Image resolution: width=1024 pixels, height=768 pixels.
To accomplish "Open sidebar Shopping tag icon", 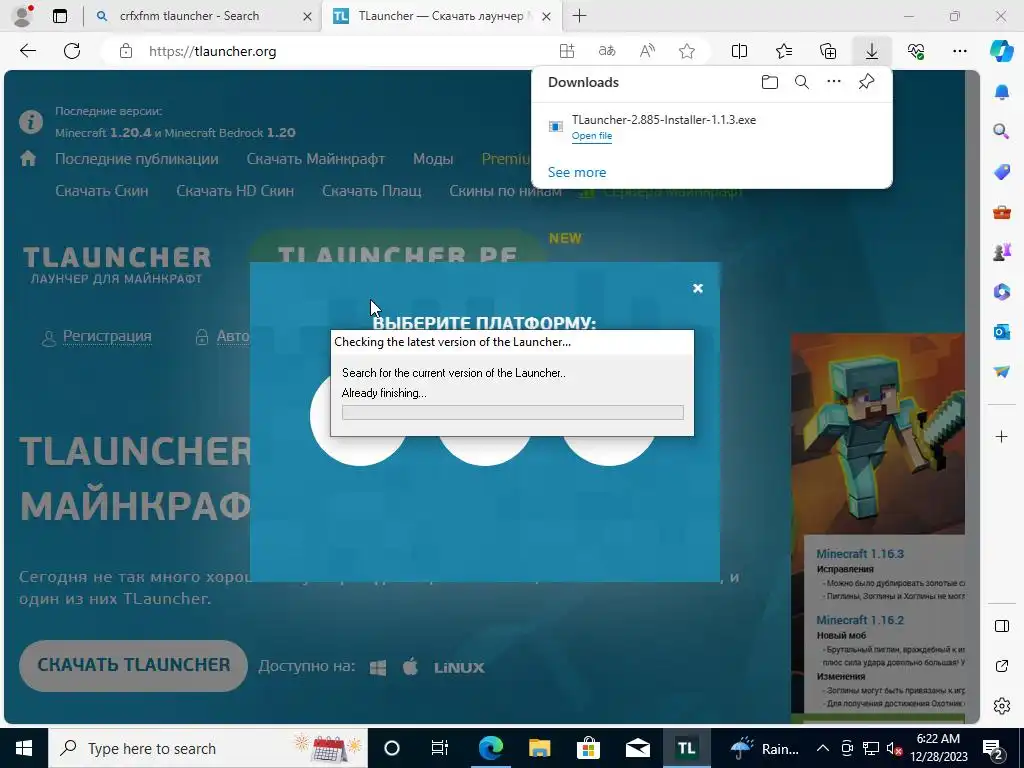I will point(1002,172).
